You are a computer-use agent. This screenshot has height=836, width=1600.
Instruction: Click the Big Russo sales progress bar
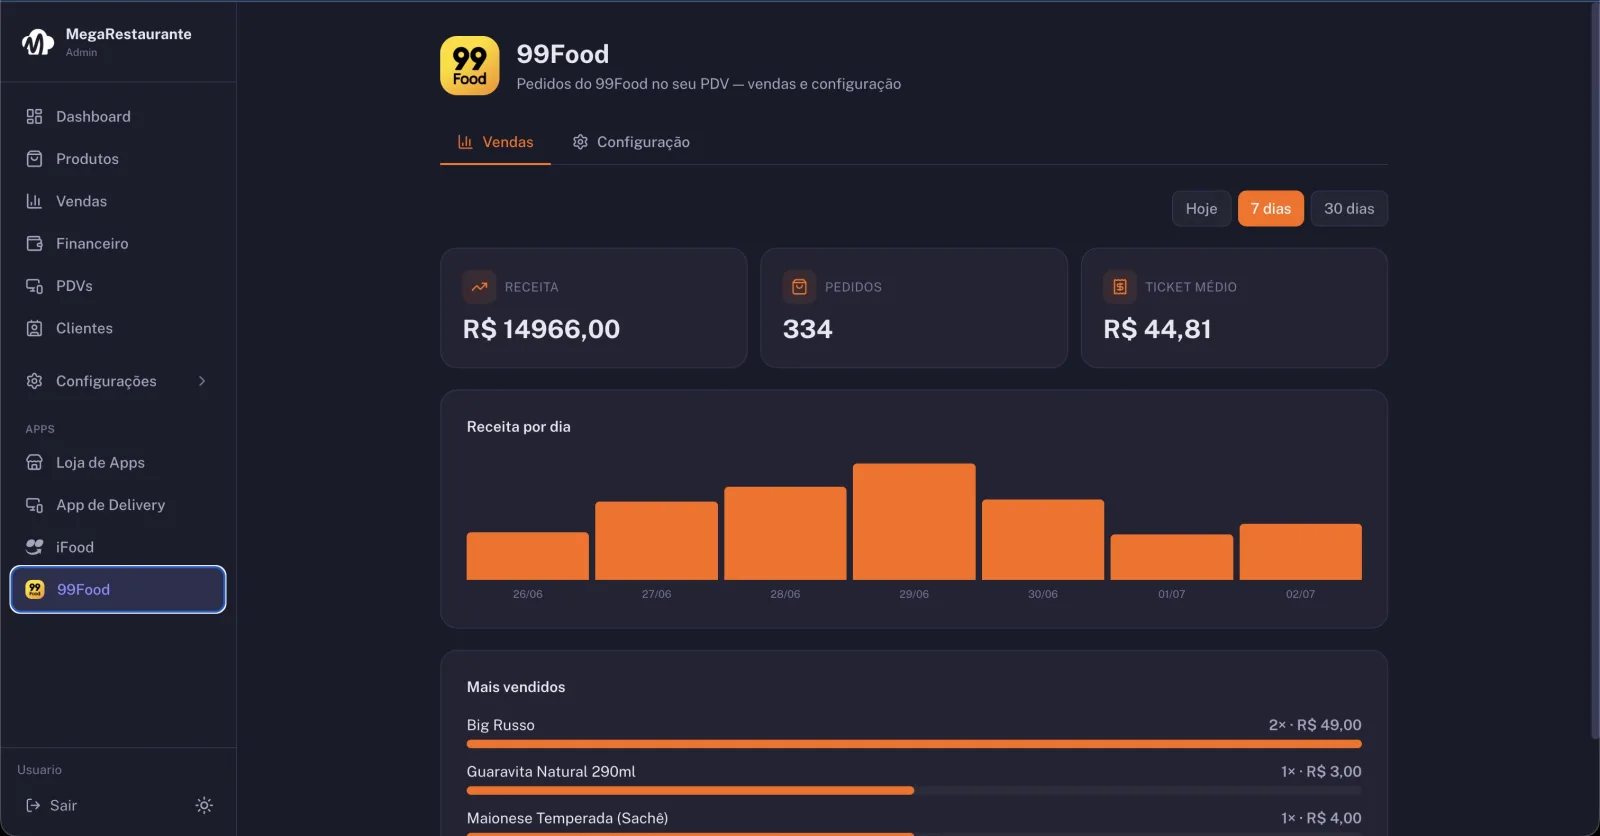pyautogui.click(x=914, y=744)
